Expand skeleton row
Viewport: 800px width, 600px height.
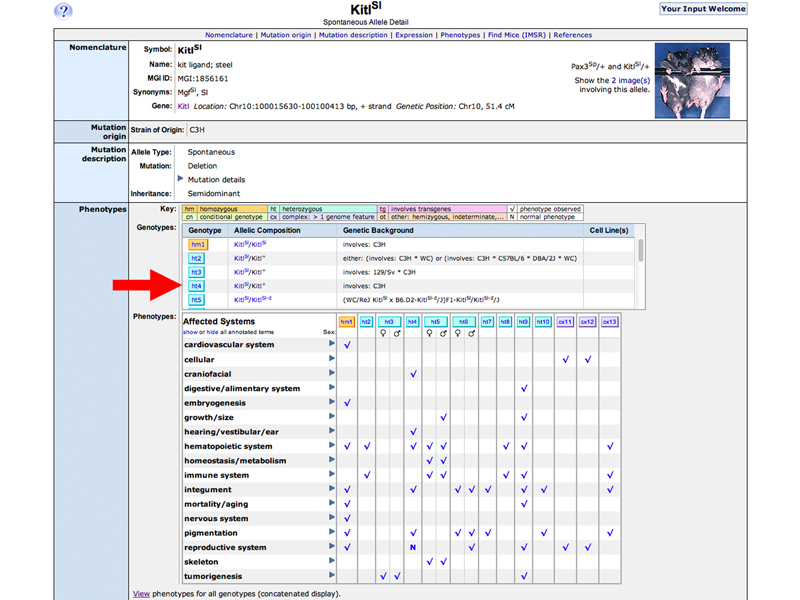tap(332, 561)
